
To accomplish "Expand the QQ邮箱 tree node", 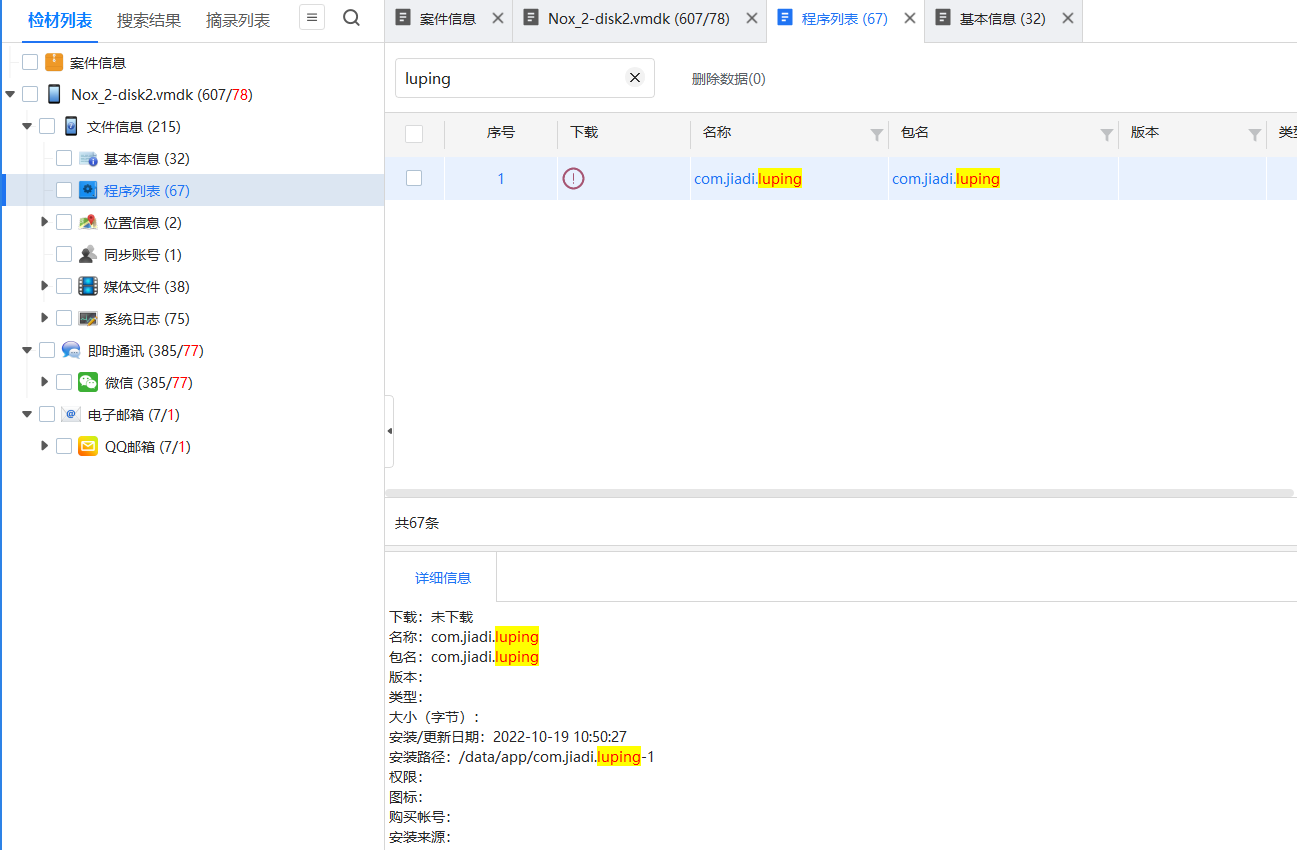I will click(x=44, y=446).
